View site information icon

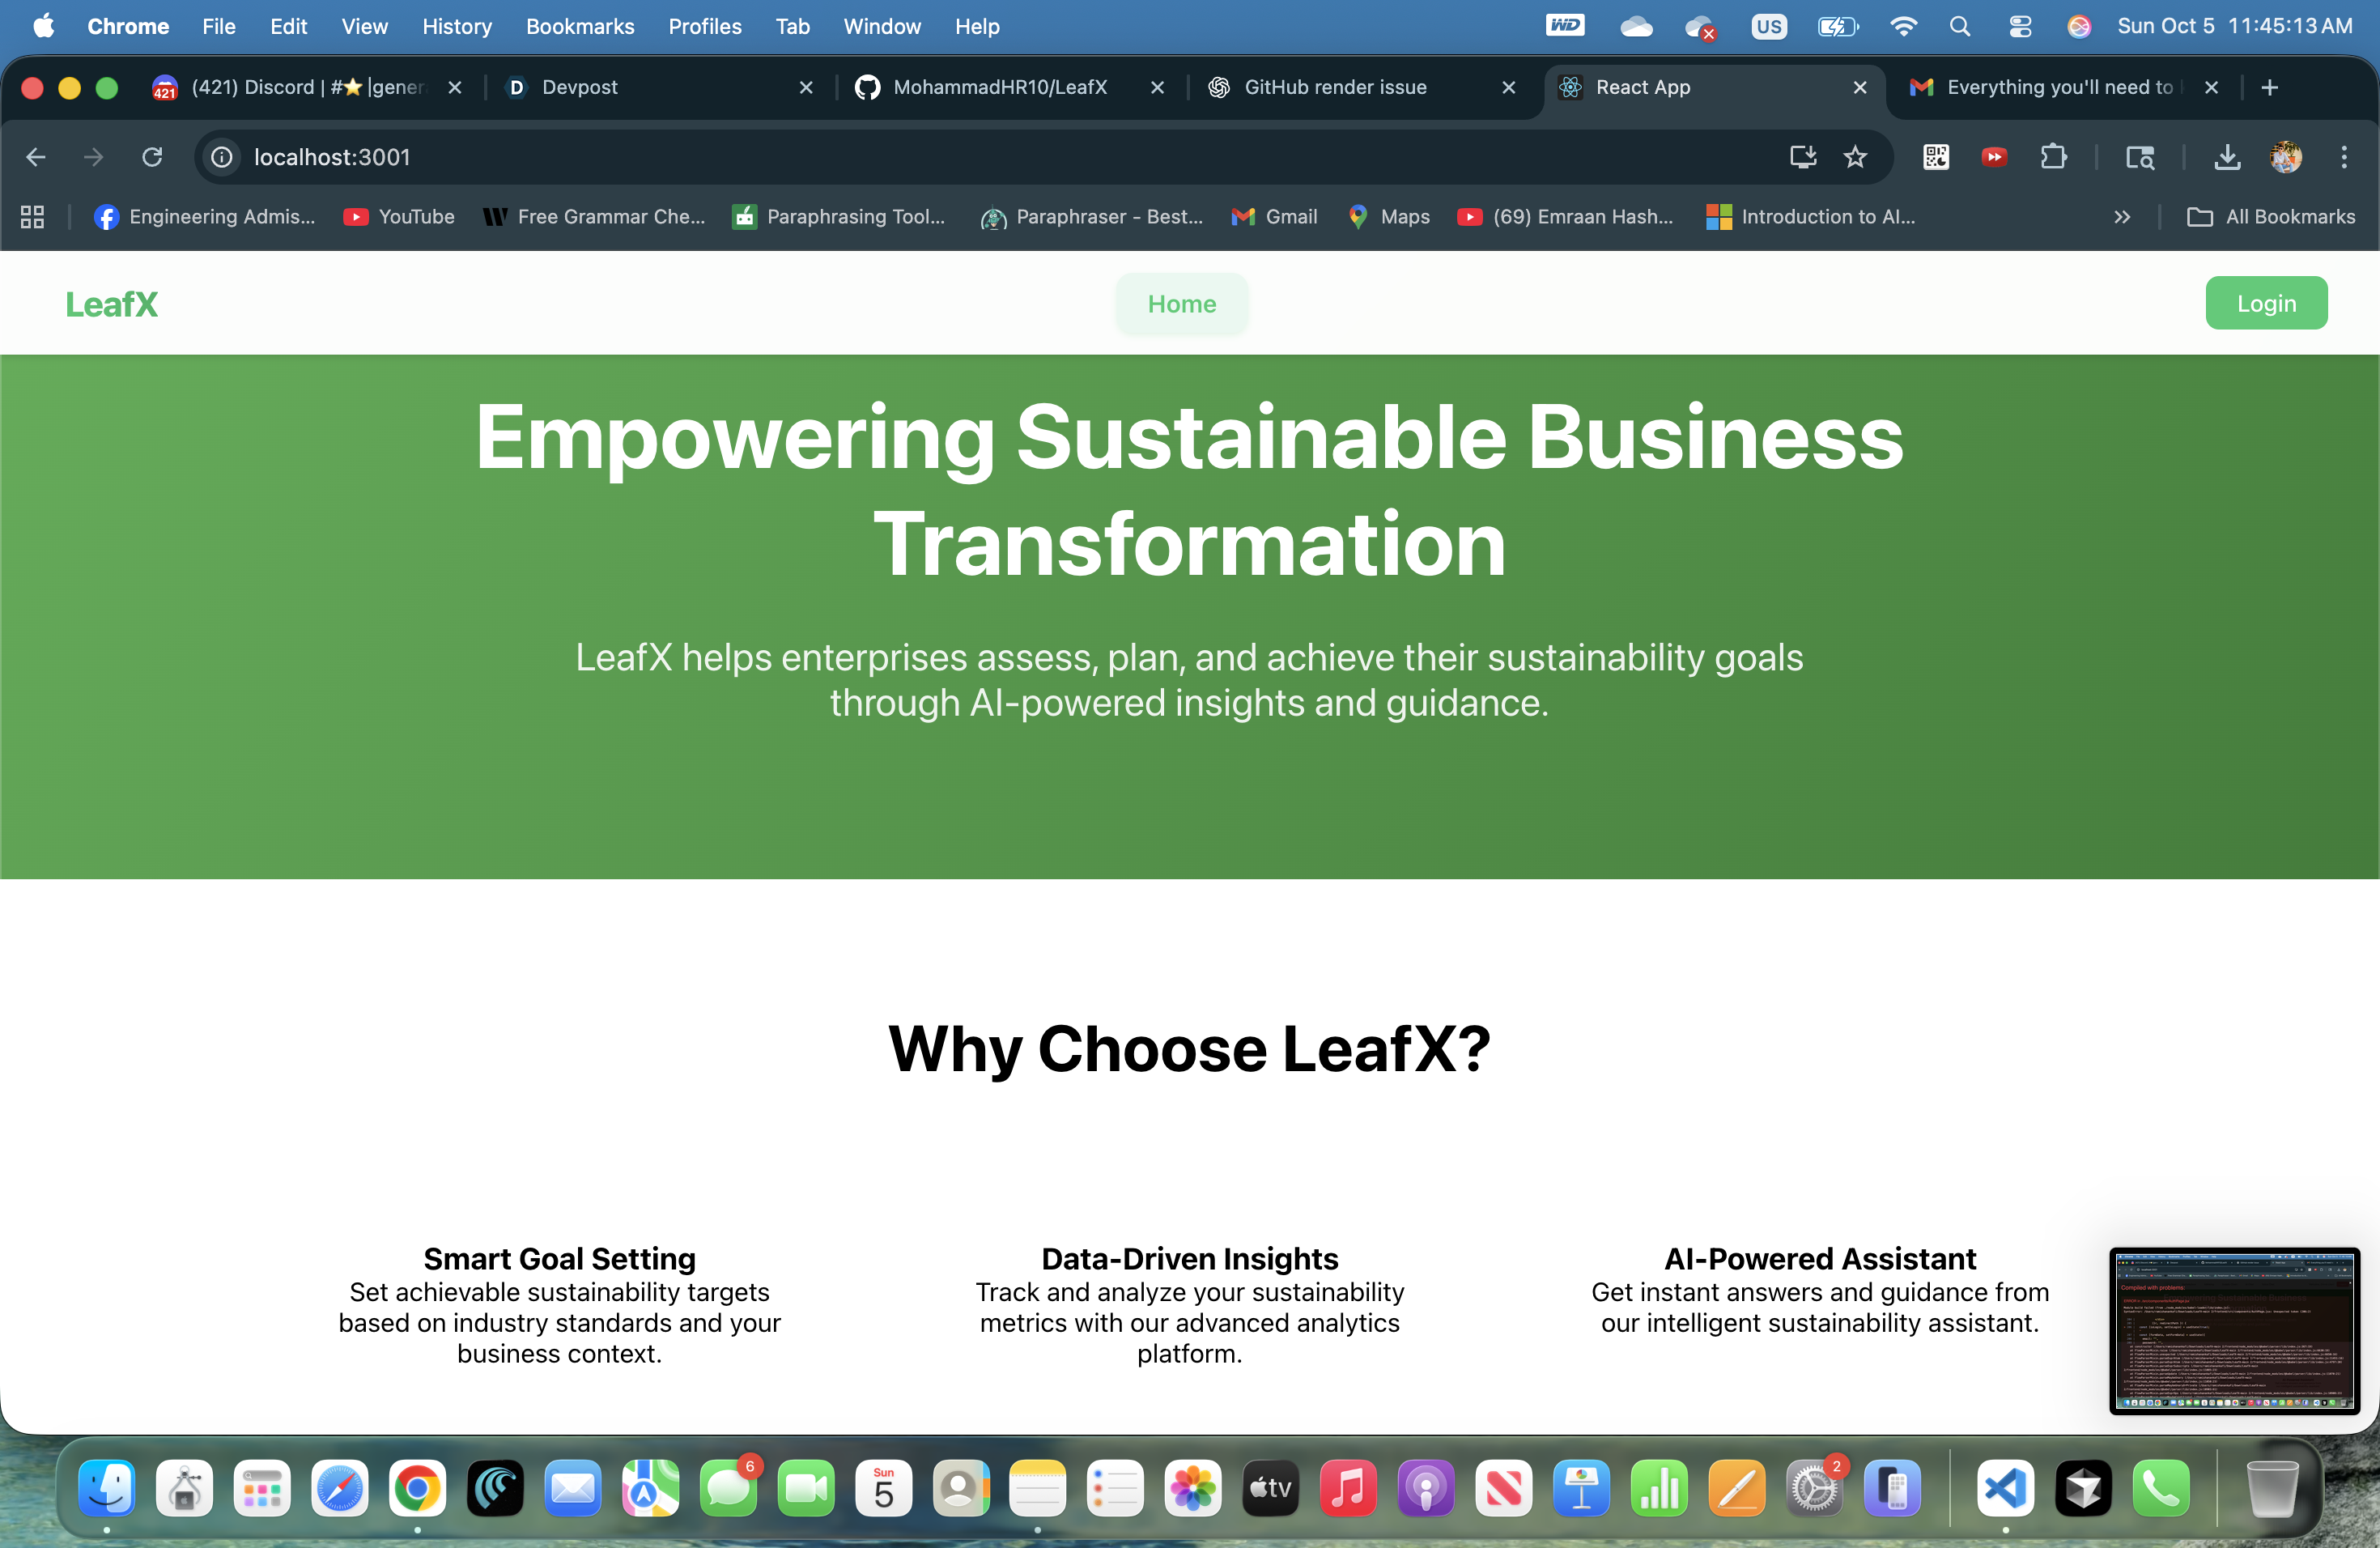point(222,157)
